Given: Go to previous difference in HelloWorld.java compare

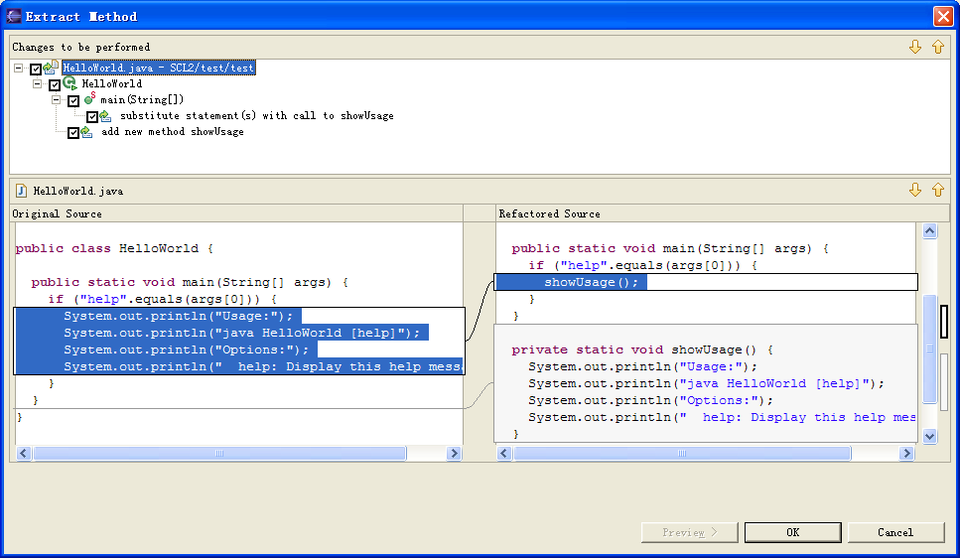Looking at the screenshot, I should 938,190.
